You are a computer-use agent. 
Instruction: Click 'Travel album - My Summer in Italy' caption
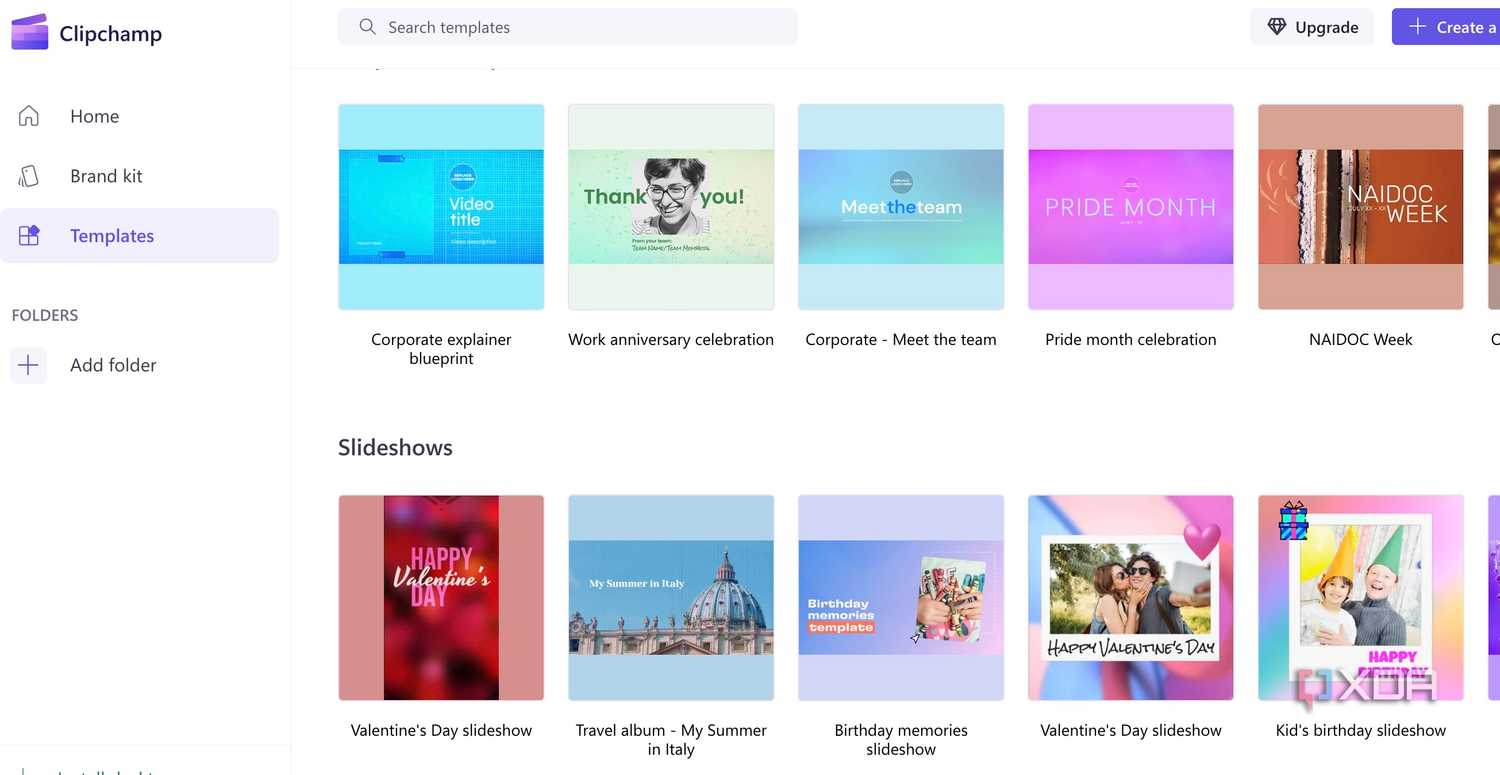(x=671, y=740)
